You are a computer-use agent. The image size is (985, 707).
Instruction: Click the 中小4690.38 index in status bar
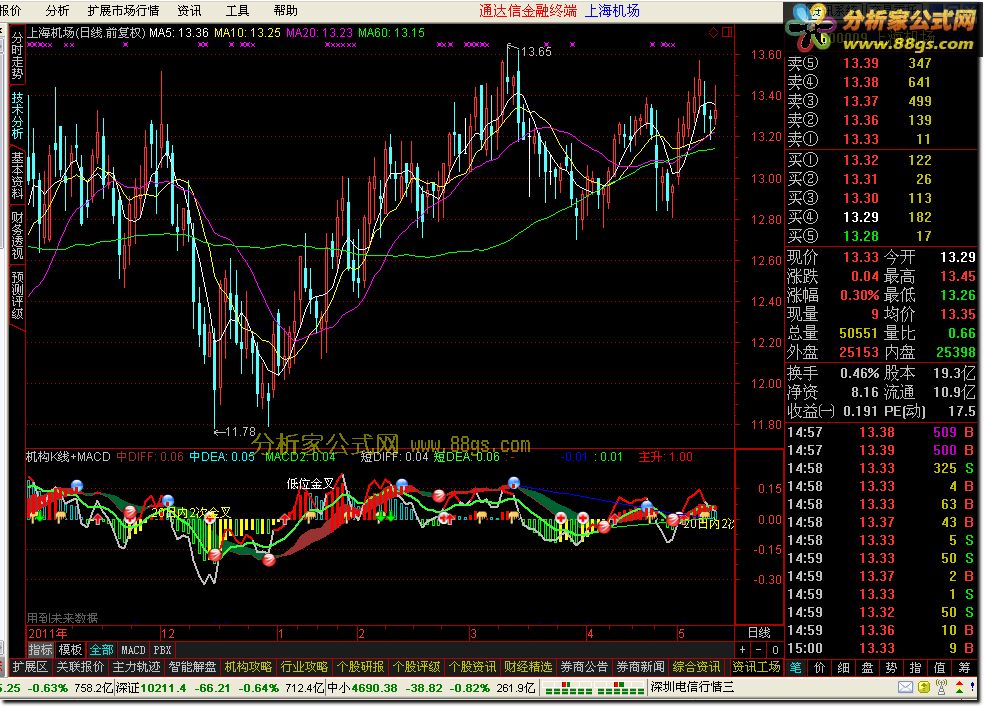click(362, 688)
